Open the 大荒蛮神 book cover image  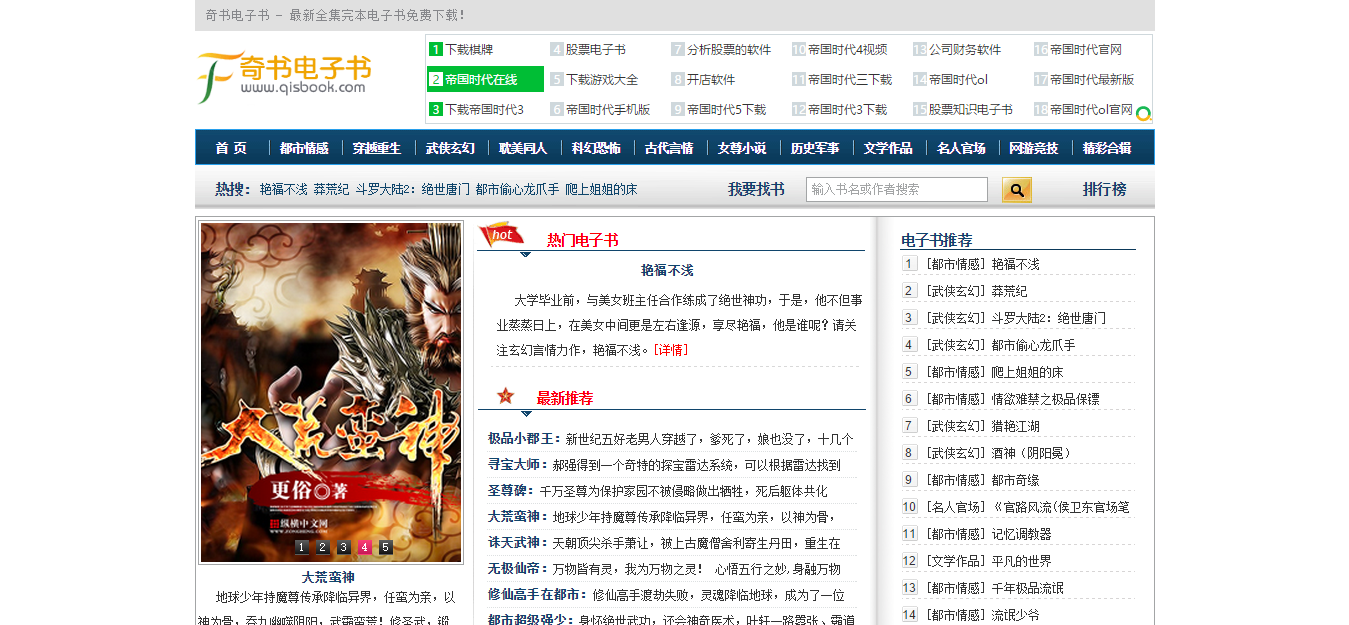point(331,392)
